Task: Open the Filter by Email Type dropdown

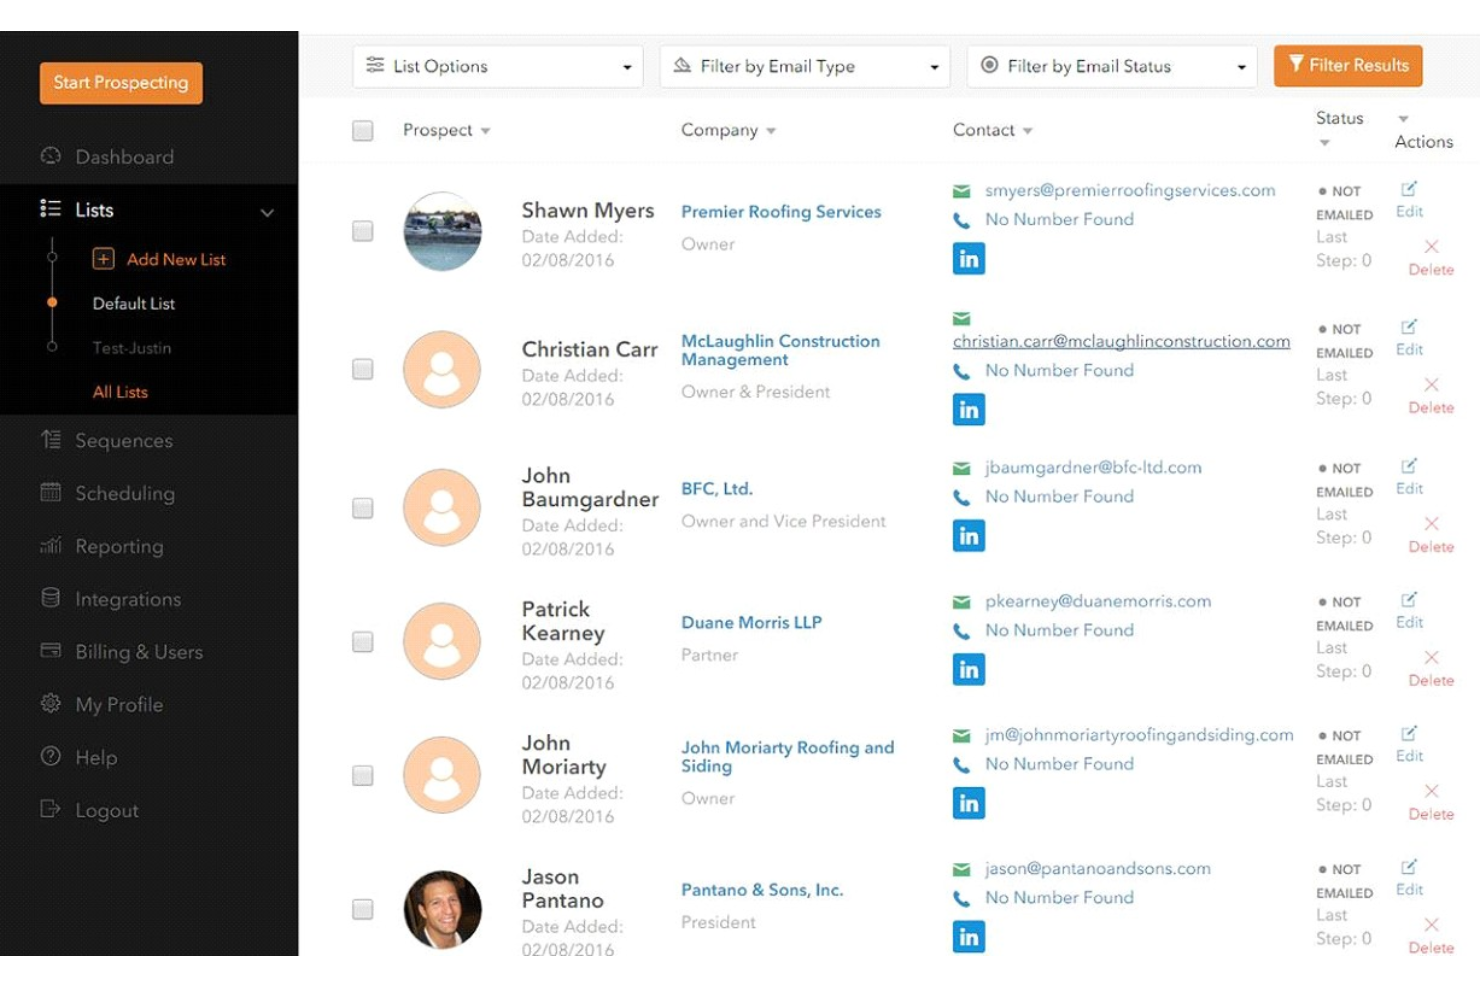Action: pyautogui.click(x=804, y=66)
